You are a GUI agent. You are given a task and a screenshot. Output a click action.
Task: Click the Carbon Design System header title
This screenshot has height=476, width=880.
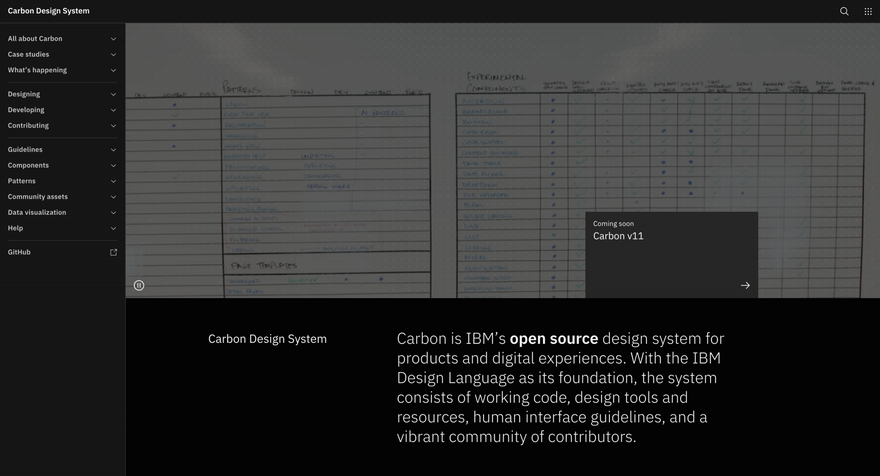pos(48,11)
